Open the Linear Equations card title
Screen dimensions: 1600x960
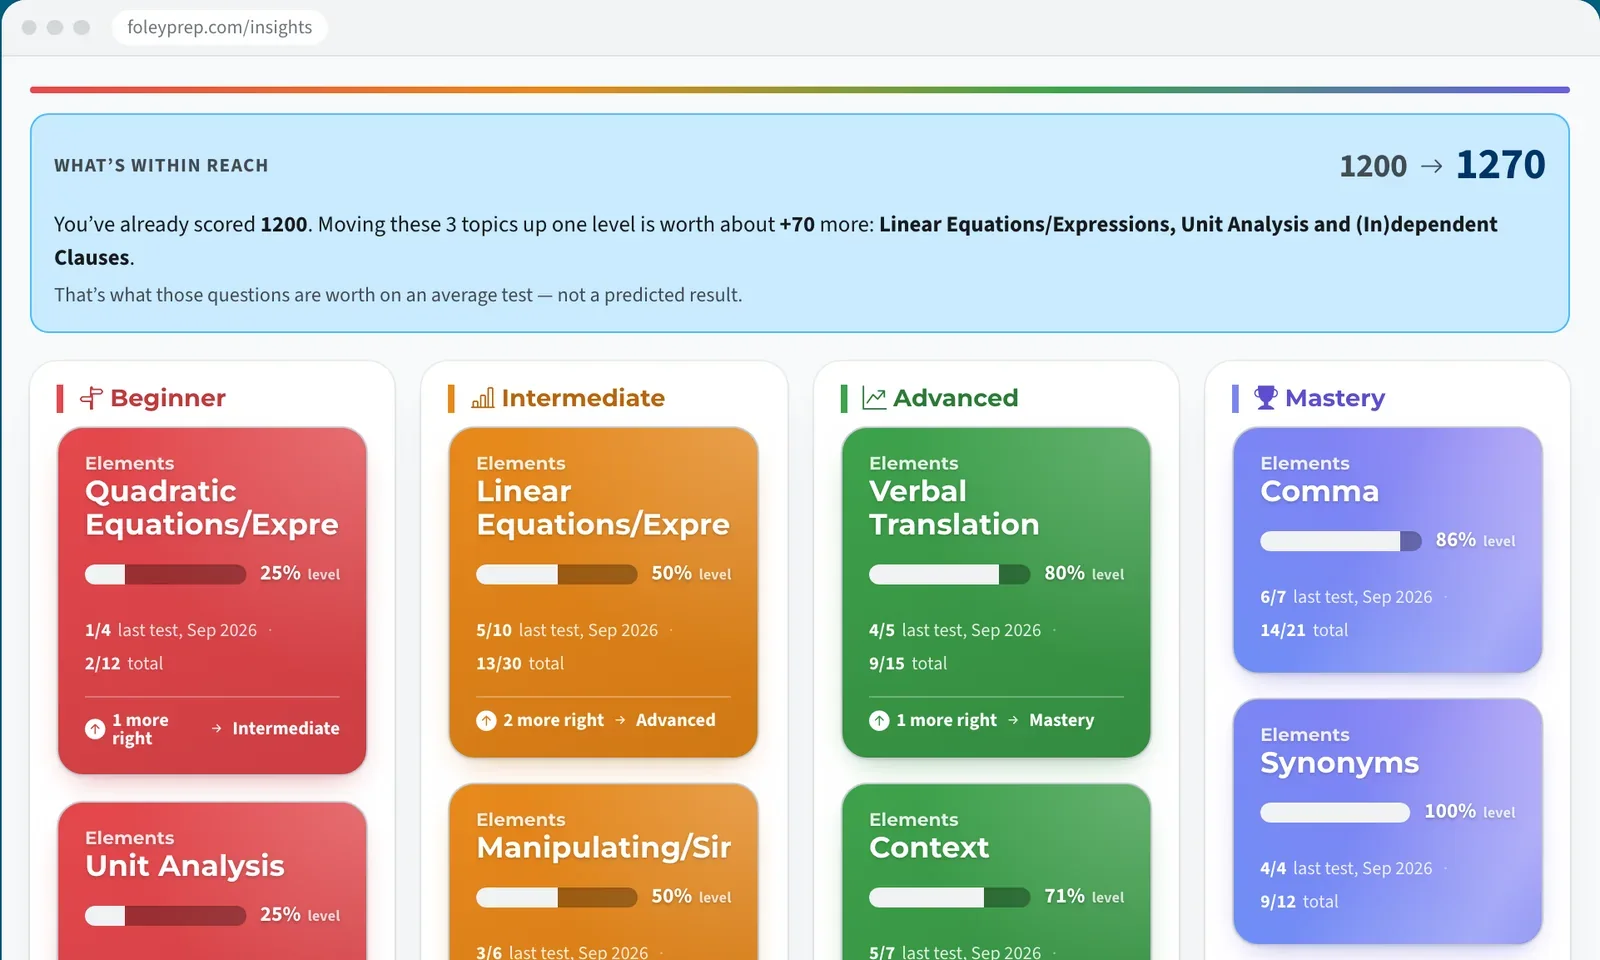click(x=603, y=507)
